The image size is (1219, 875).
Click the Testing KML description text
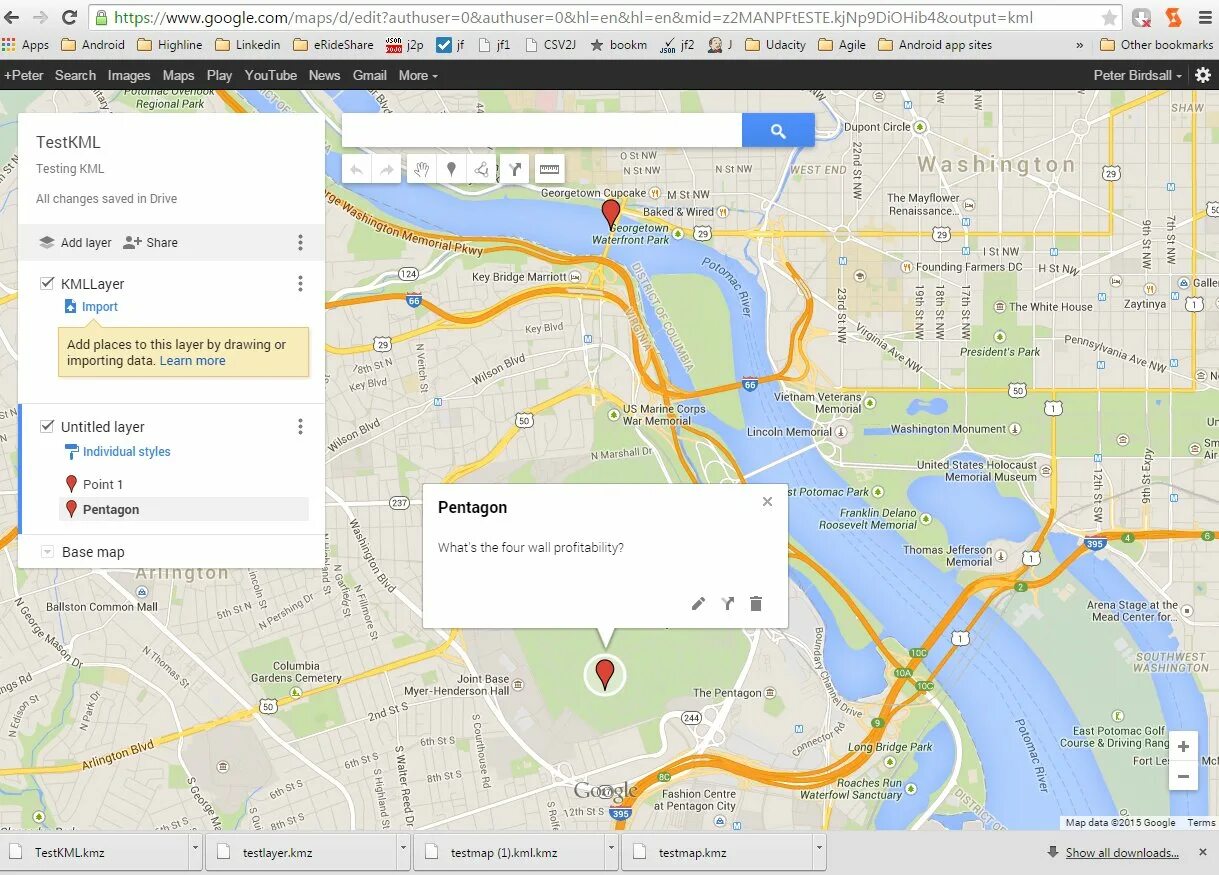click(70, 169)
